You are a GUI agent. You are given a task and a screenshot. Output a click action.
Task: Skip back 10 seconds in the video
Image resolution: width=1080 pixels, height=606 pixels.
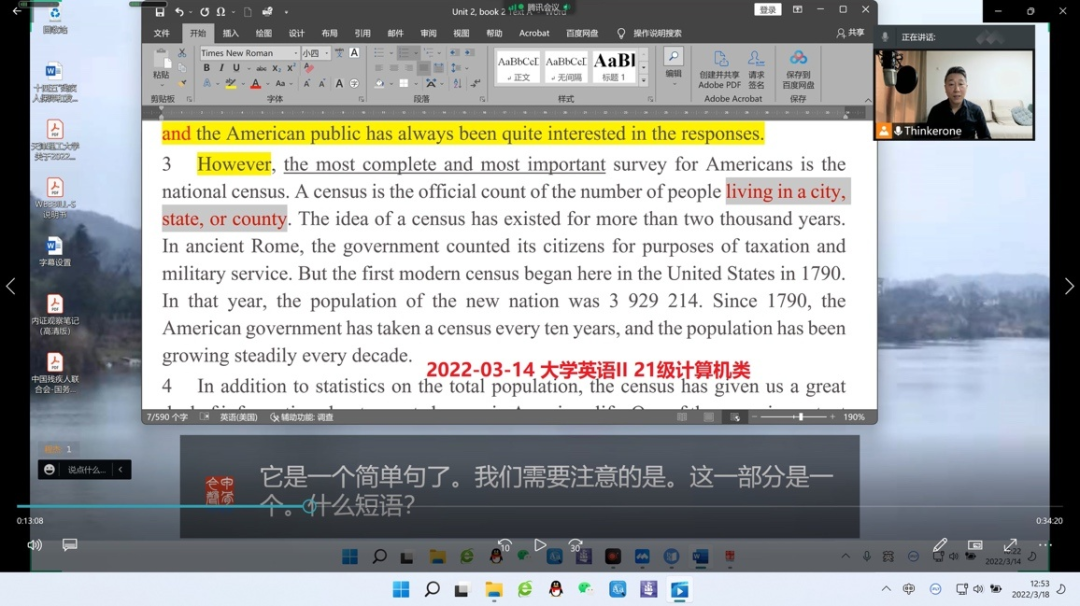click(505, 545)
